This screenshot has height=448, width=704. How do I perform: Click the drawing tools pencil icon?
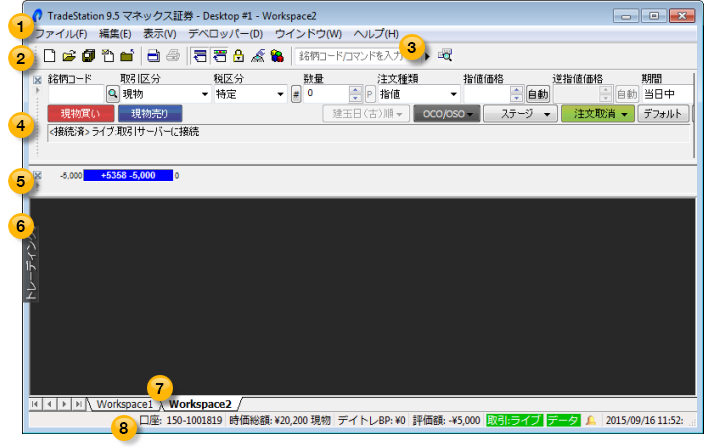258,56
